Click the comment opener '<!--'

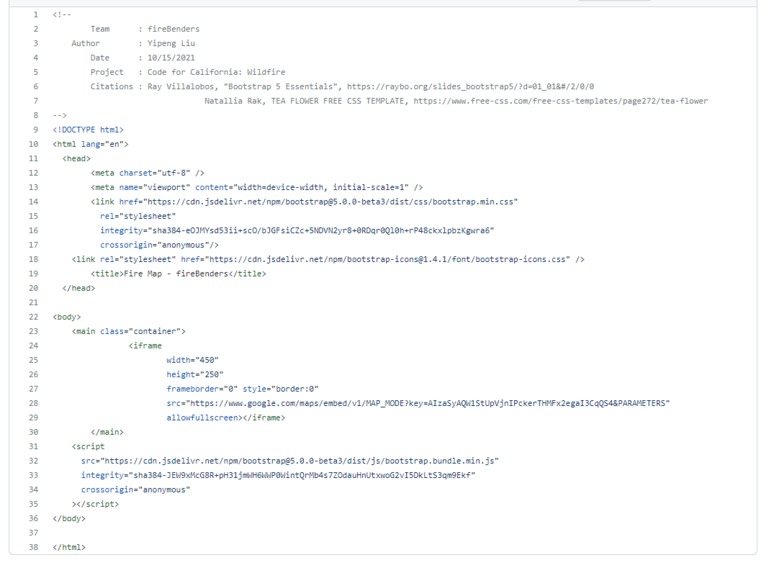(62, 15)
